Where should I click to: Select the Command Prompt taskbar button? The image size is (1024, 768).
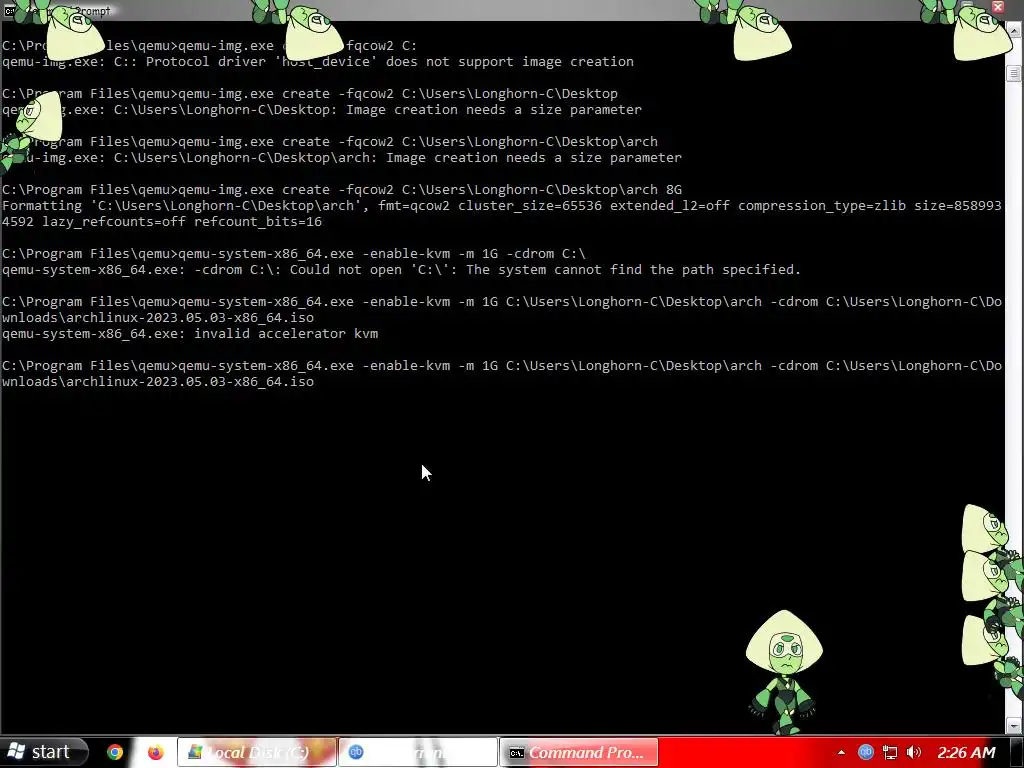(x=579, y=752)
